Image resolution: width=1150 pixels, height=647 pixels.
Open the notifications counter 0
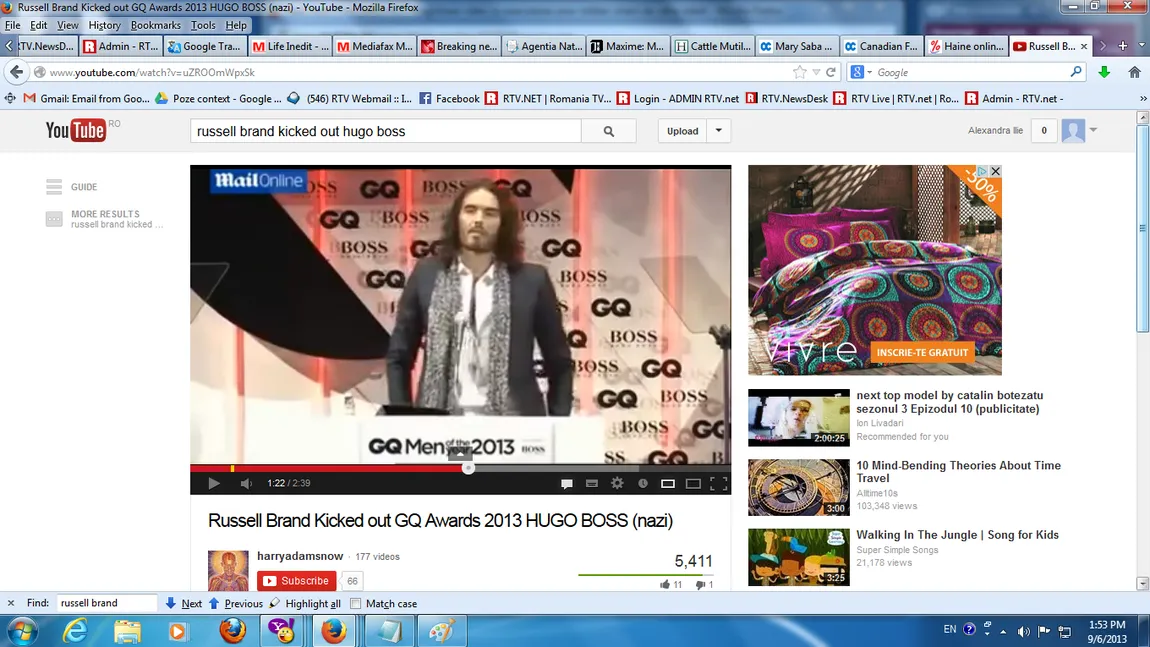(x=1044, y=131)
